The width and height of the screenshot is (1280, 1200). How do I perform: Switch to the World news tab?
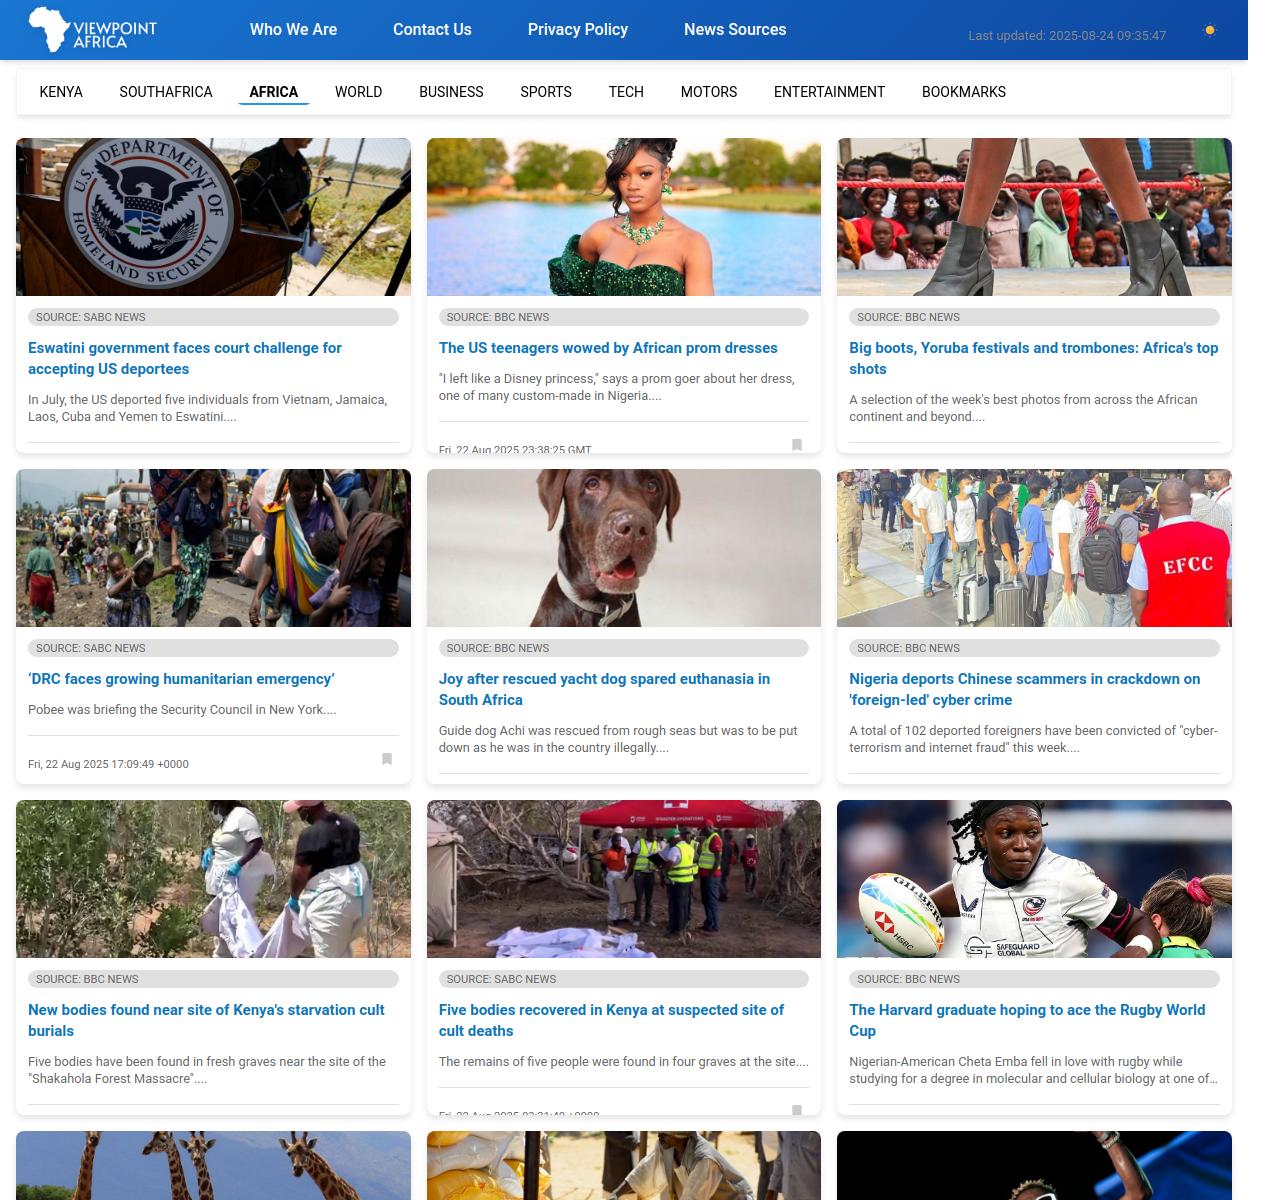358,92
